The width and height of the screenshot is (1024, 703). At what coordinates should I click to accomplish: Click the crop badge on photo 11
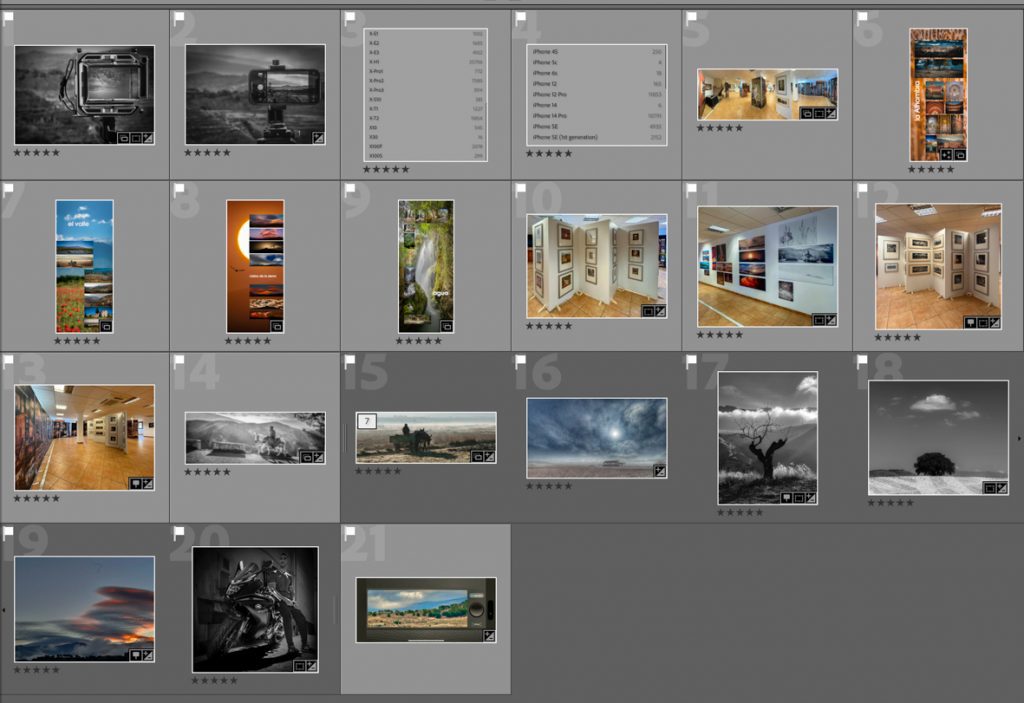pos(818,320)
